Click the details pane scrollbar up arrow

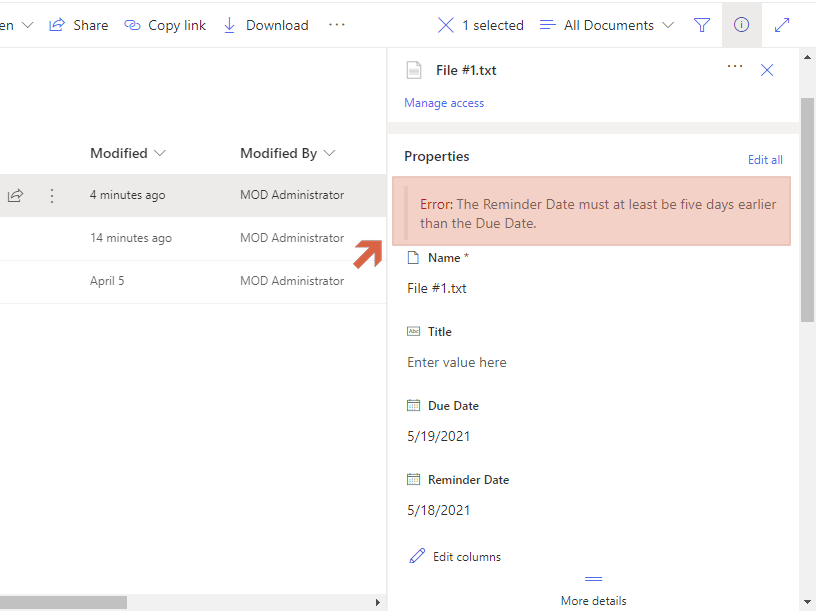[x=807, y=57]
